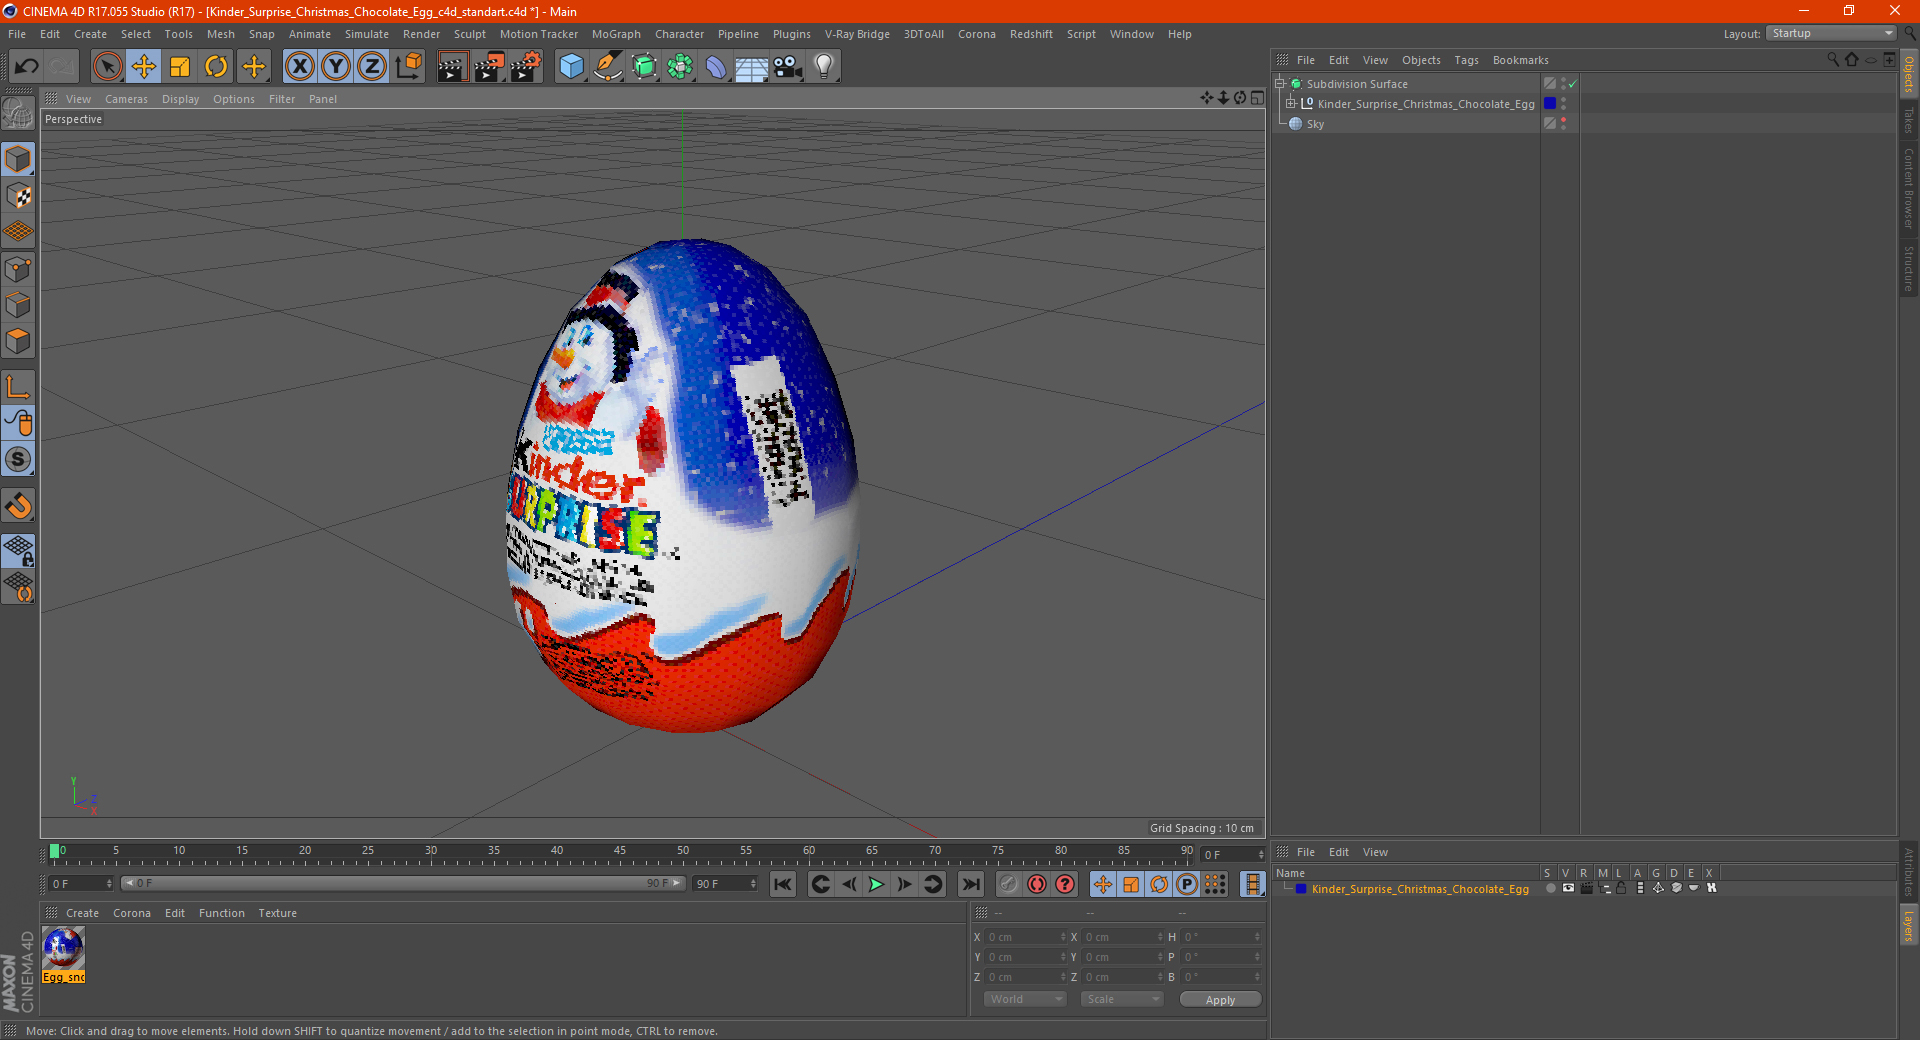Add a Light object

(x=823, y=67)
